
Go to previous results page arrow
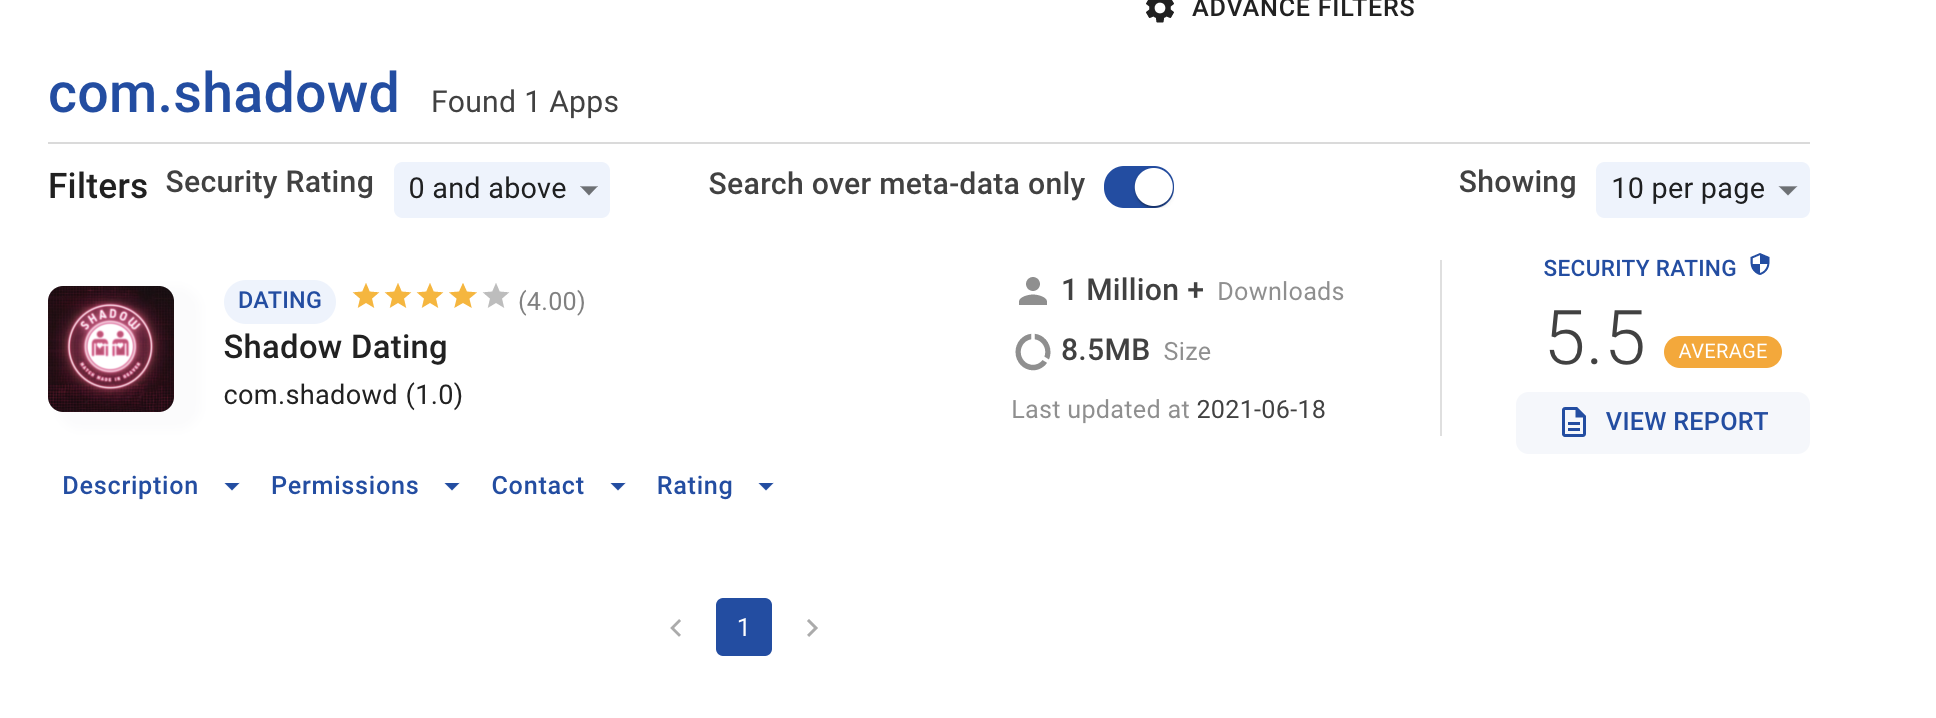coord(676,628)
